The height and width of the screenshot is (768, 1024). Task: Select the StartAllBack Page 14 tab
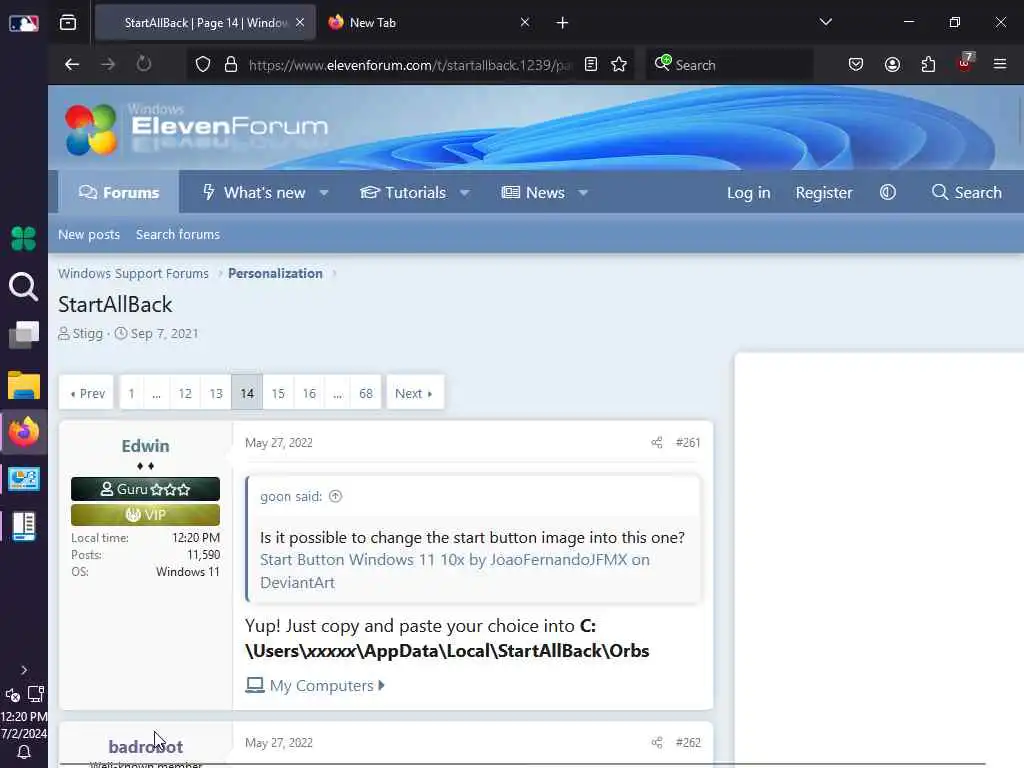(x=205, y=23)
